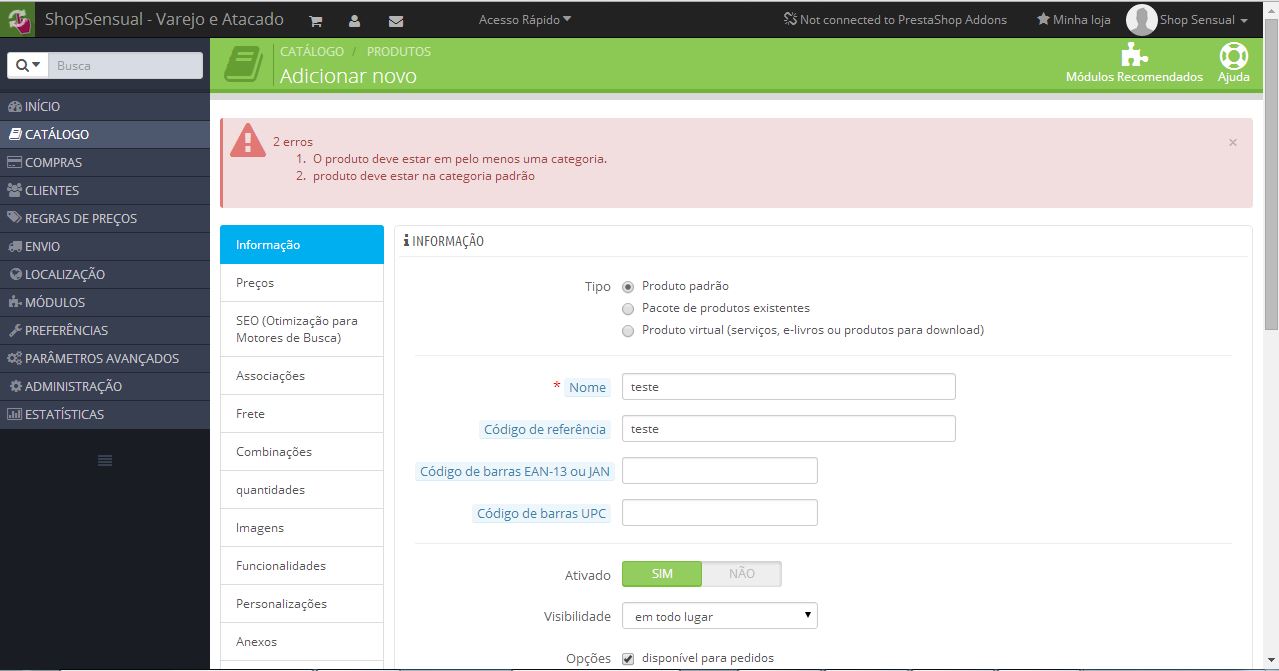Screen dimensions: 1279x671
Task: Go to INÍCIO in the sidebar
Action: [x=105, y=106]
